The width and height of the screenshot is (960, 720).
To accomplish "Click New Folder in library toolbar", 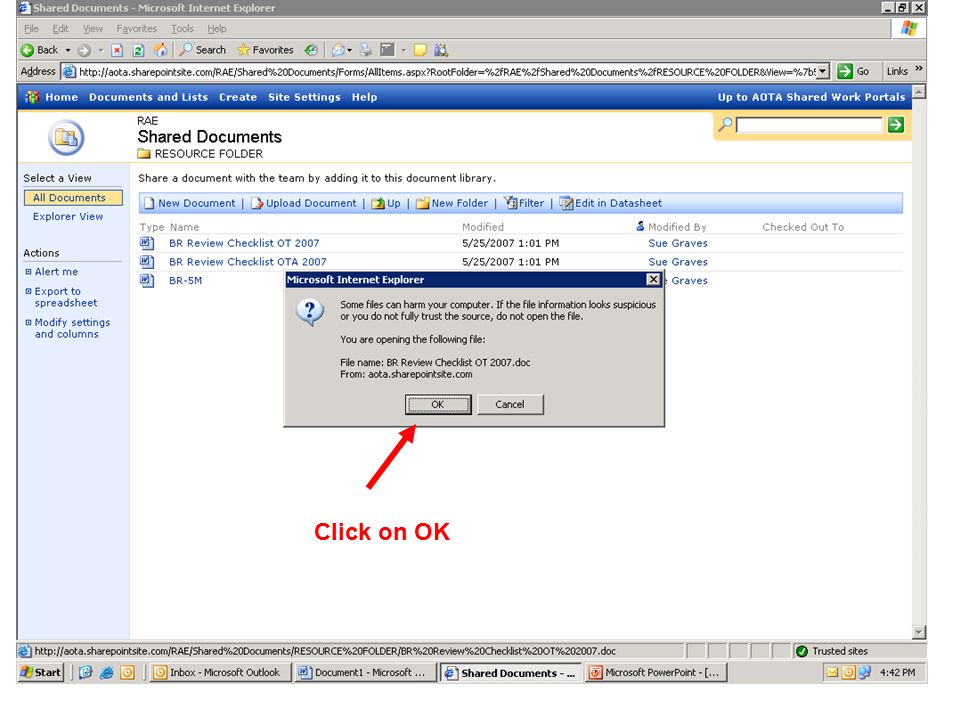I will (452, 203).
